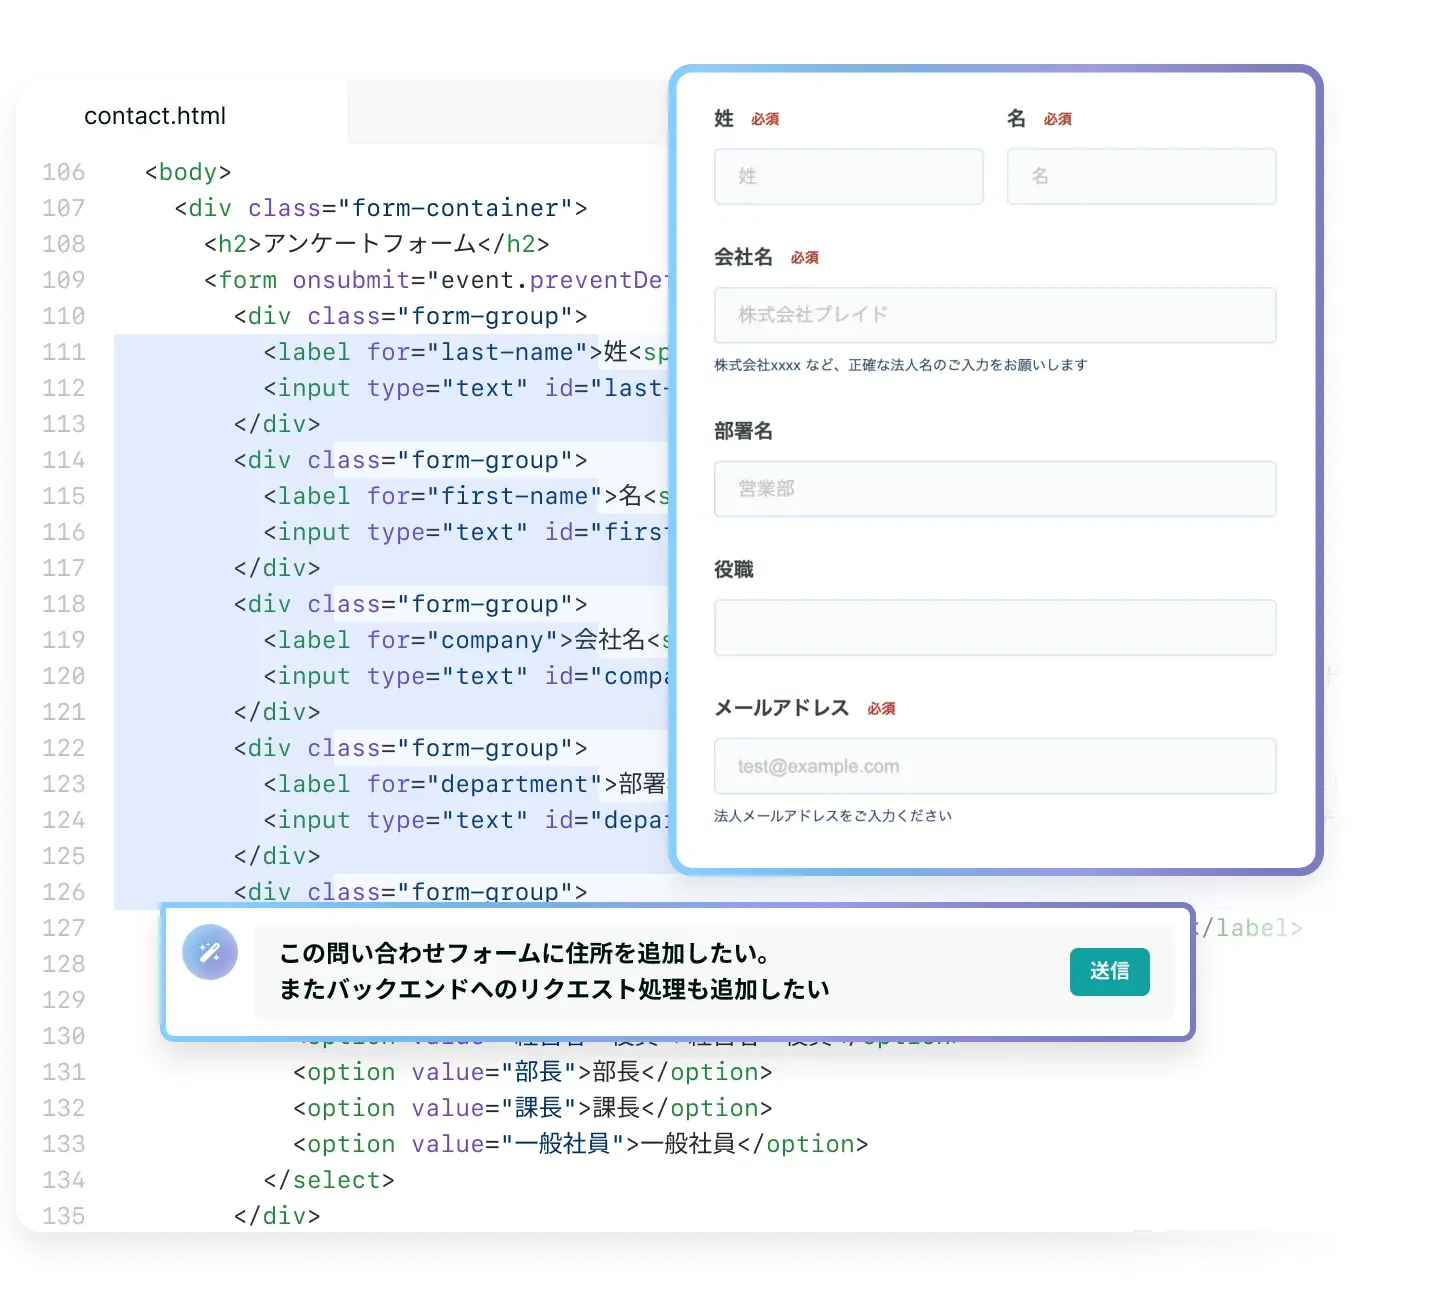Click the form-group div on line 122
Viewport: 1452px width, 1312px height.
tap(411, 748)
